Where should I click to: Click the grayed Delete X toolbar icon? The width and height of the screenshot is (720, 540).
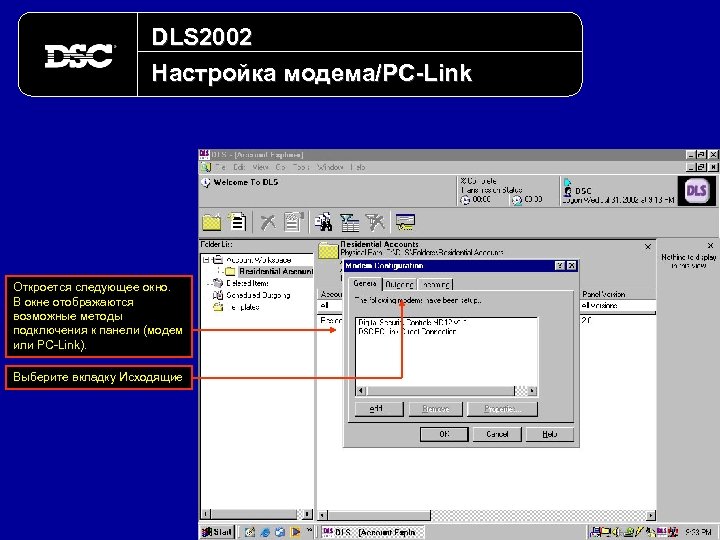coord(268,222)
